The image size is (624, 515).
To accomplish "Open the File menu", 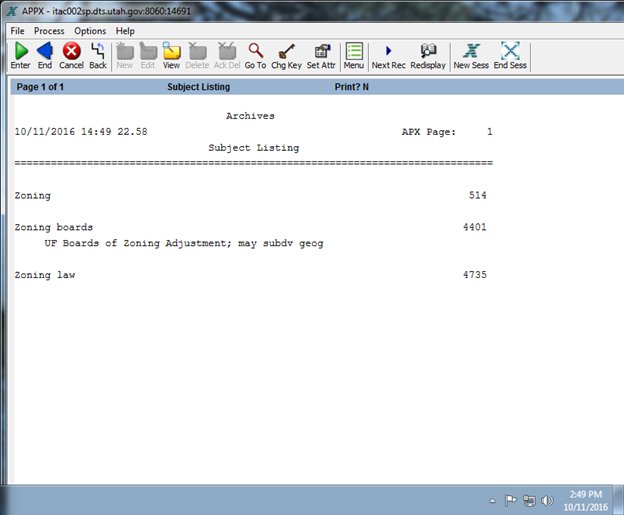I will pos(18,31).
